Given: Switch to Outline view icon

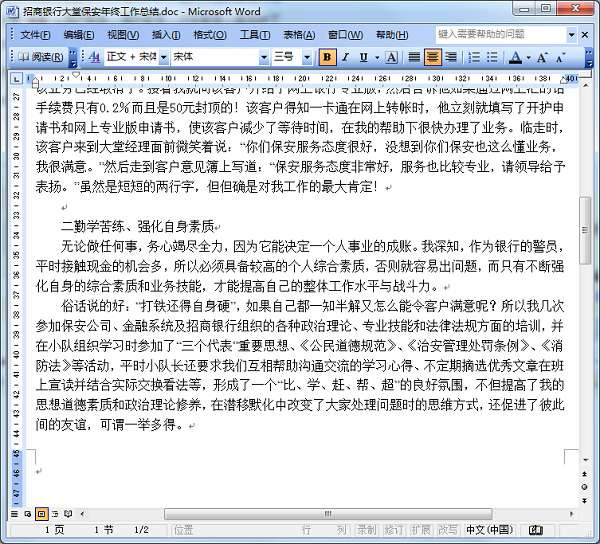Looking at the screenshot, I should [55, 514].
